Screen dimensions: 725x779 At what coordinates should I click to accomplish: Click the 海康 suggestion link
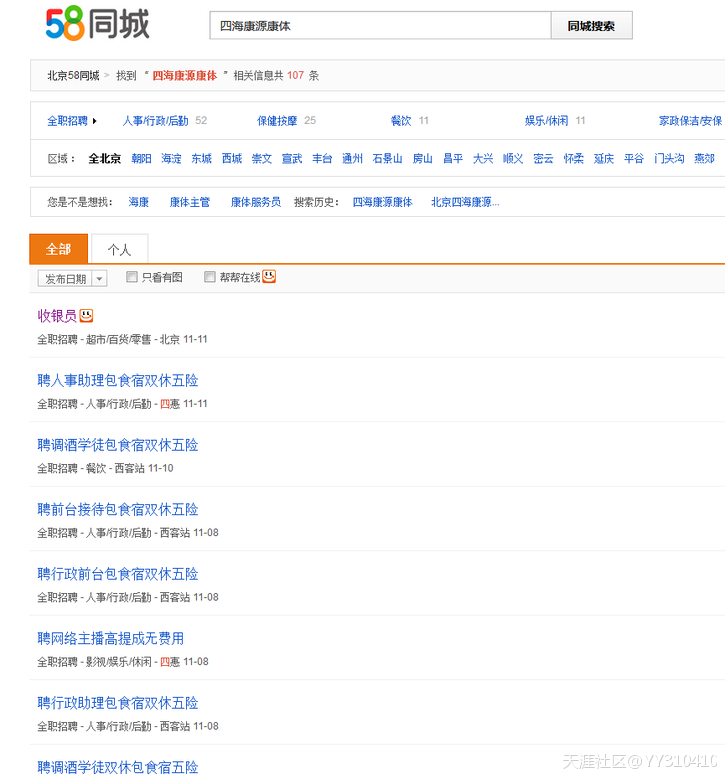(x=139, y=202)
